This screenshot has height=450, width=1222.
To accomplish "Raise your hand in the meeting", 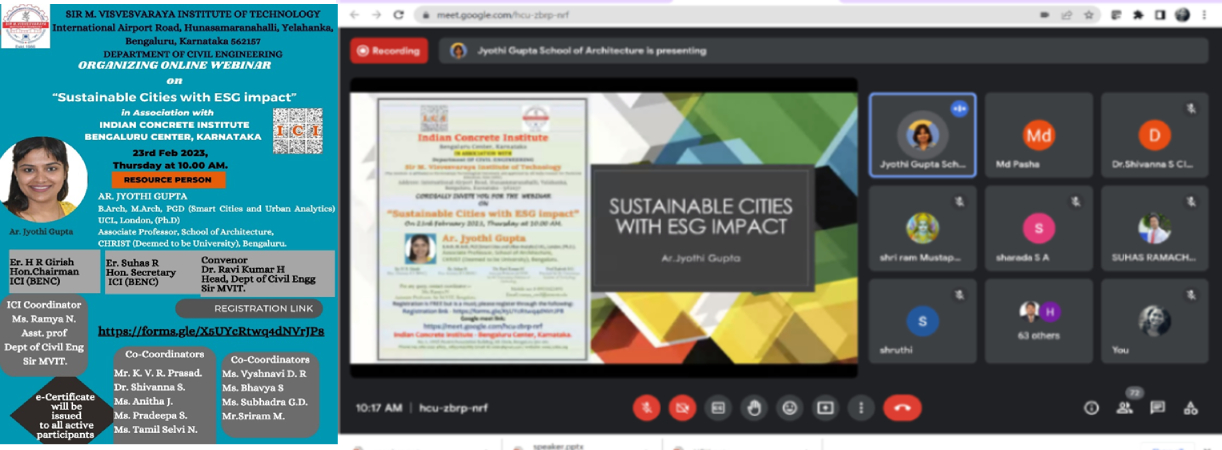I will [x=754, y=407].
